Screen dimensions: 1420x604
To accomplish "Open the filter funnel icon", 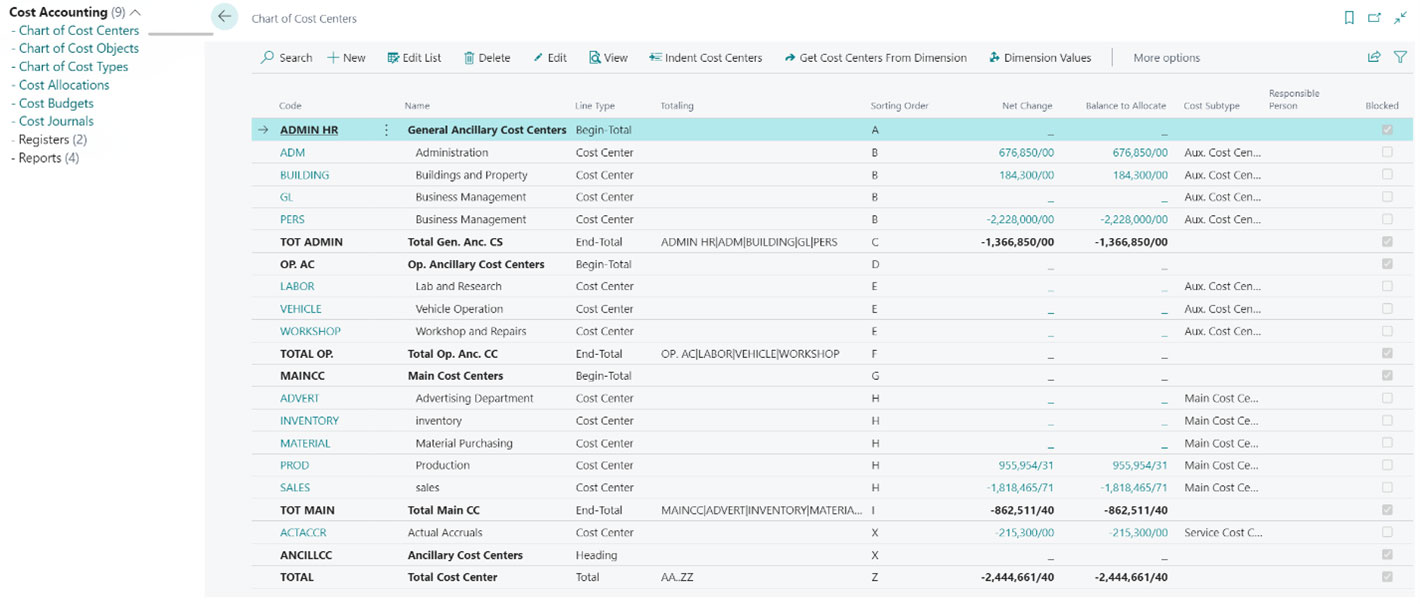I will 1400,58.
